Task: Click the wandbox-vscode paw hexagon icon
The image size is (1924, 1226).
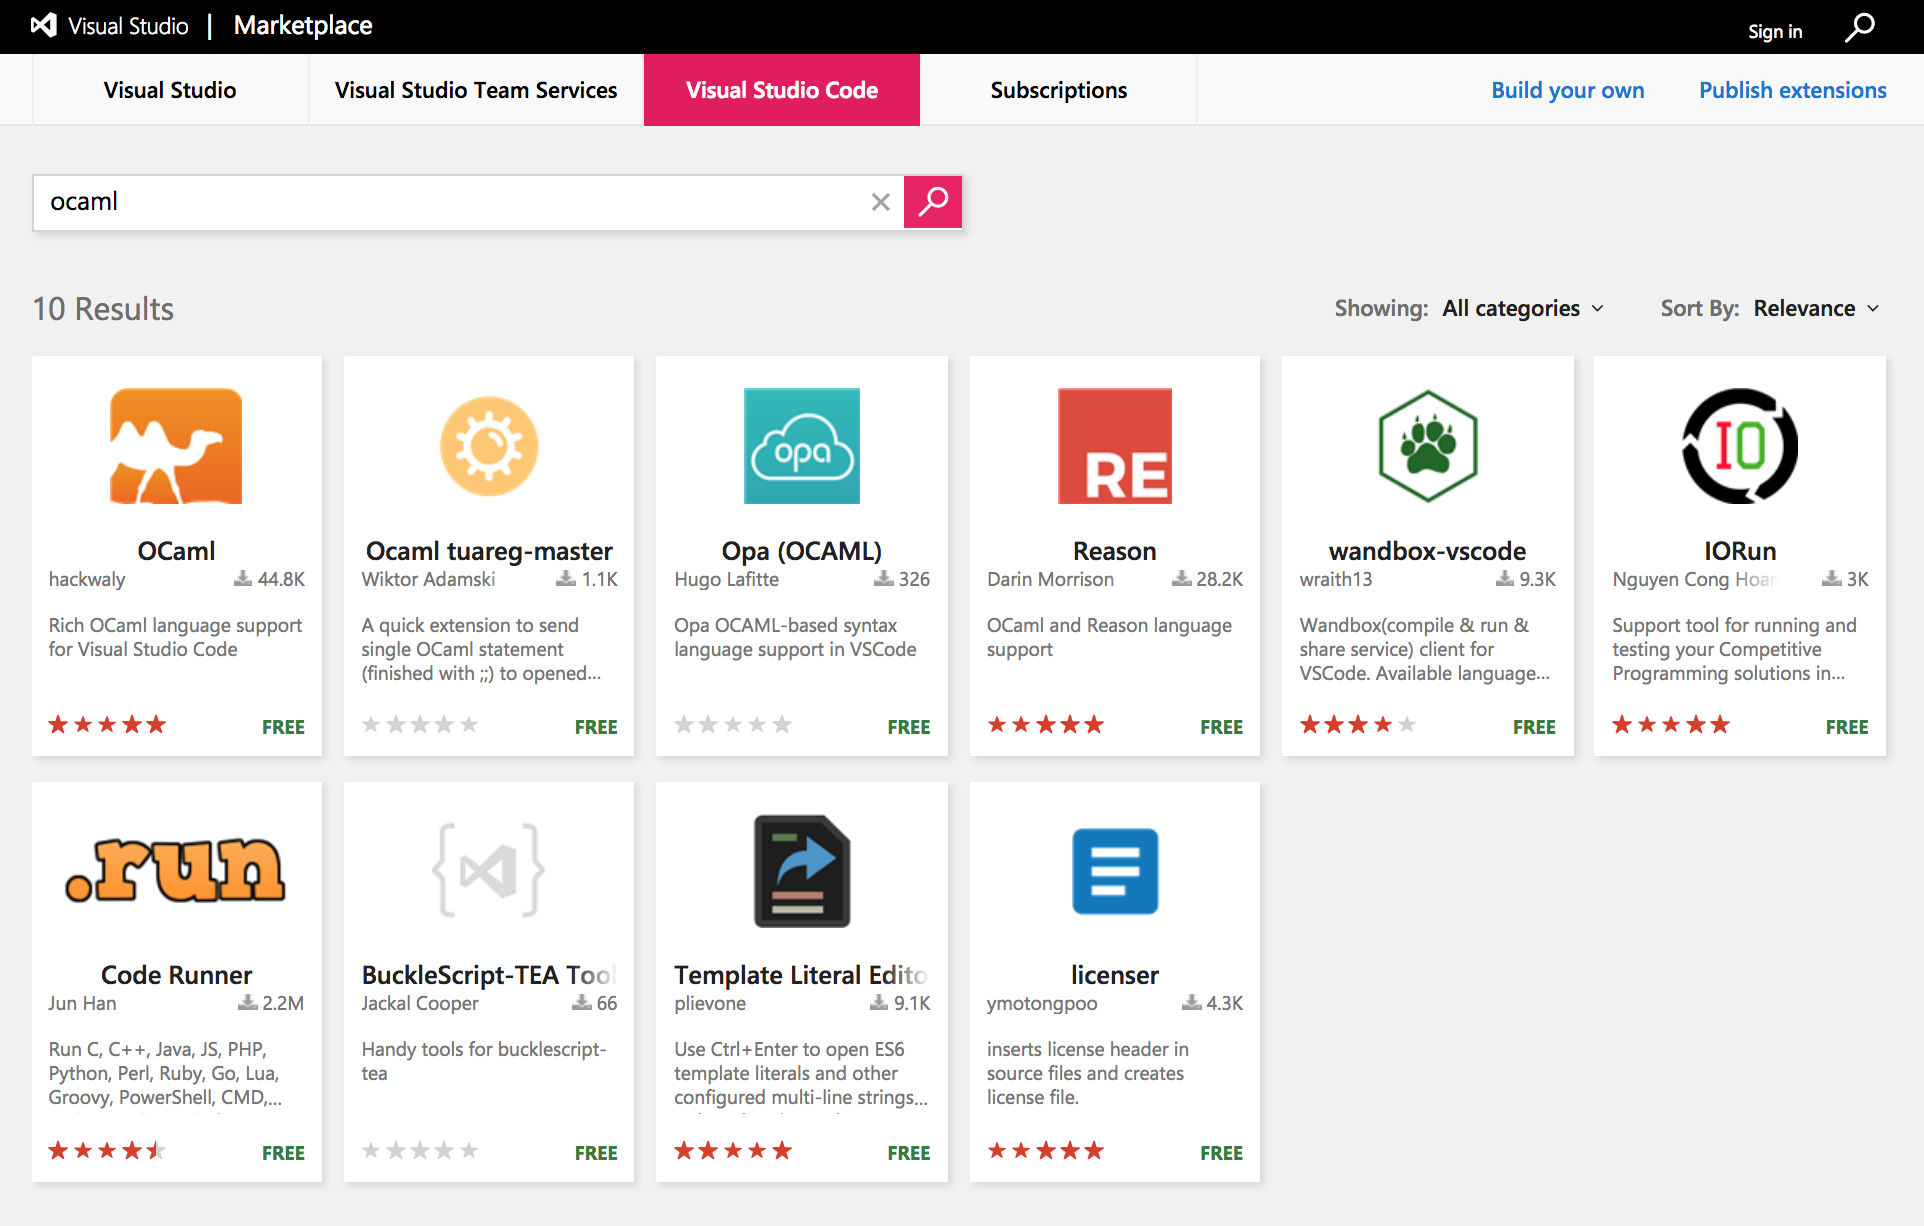Action: (x=1427, y=446)
